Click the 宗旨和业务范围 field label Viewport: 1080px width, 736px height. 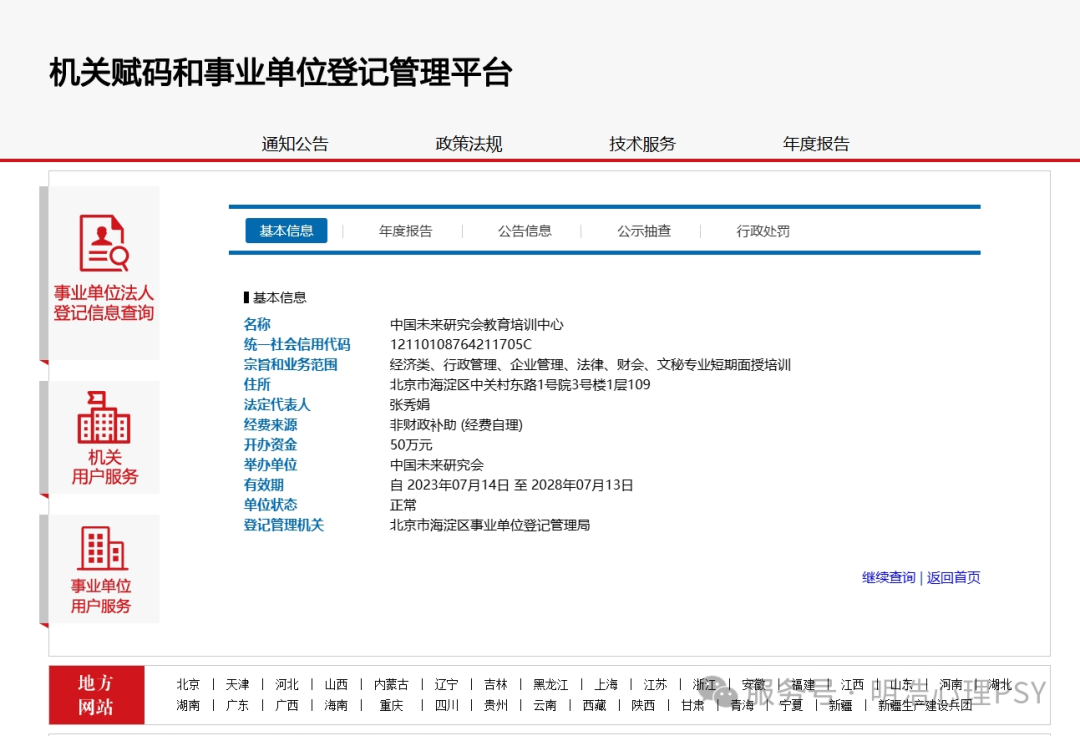(291, 364)
